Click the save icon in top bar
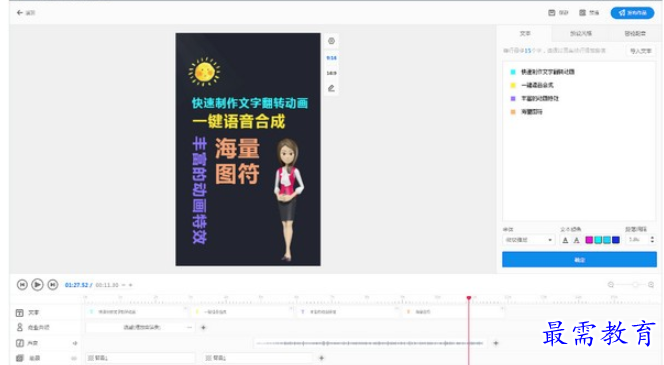This screenshot has height=365, width=664. (551, 13)
